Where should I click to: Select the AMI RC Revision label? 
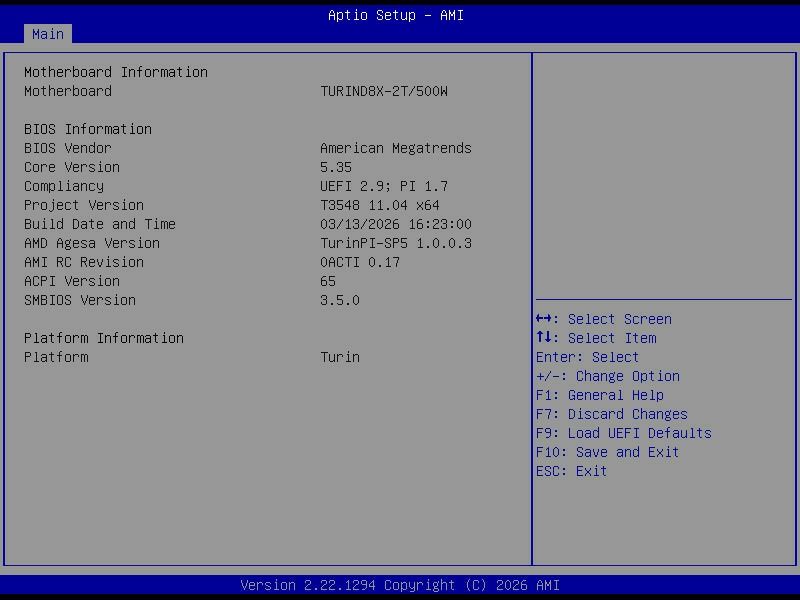(84, 262)
